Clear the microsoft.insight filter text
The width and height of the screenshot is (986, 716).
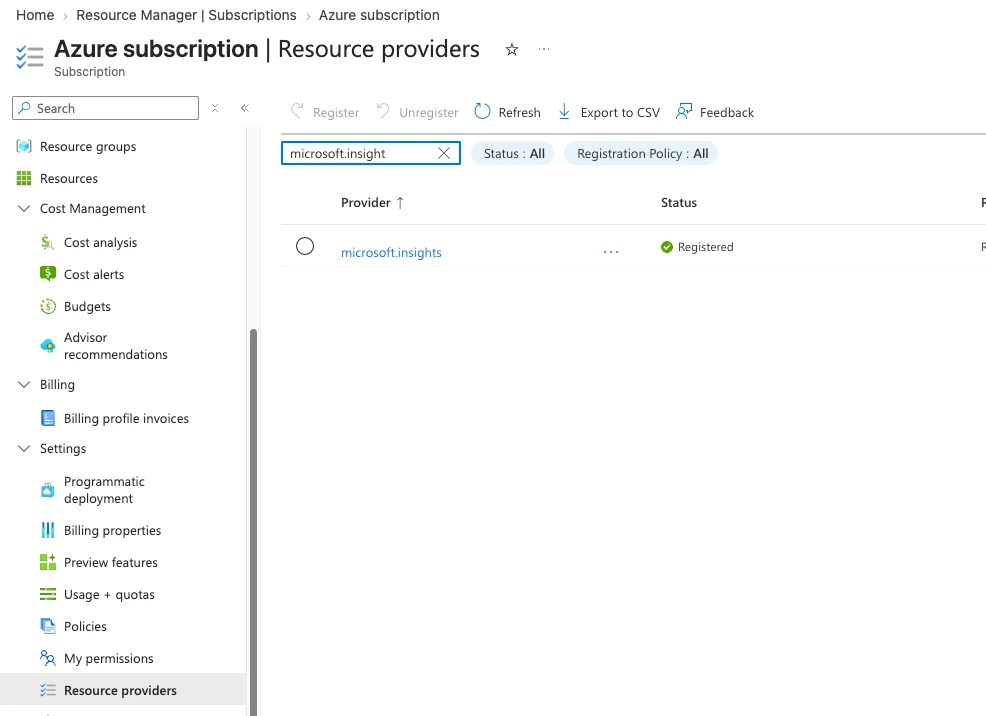click(x=444, y=153)
